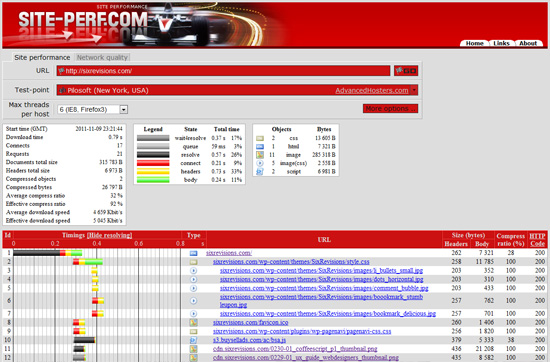Select the Site performance tab
Screen dimensions: 550x362
(42, 57)
